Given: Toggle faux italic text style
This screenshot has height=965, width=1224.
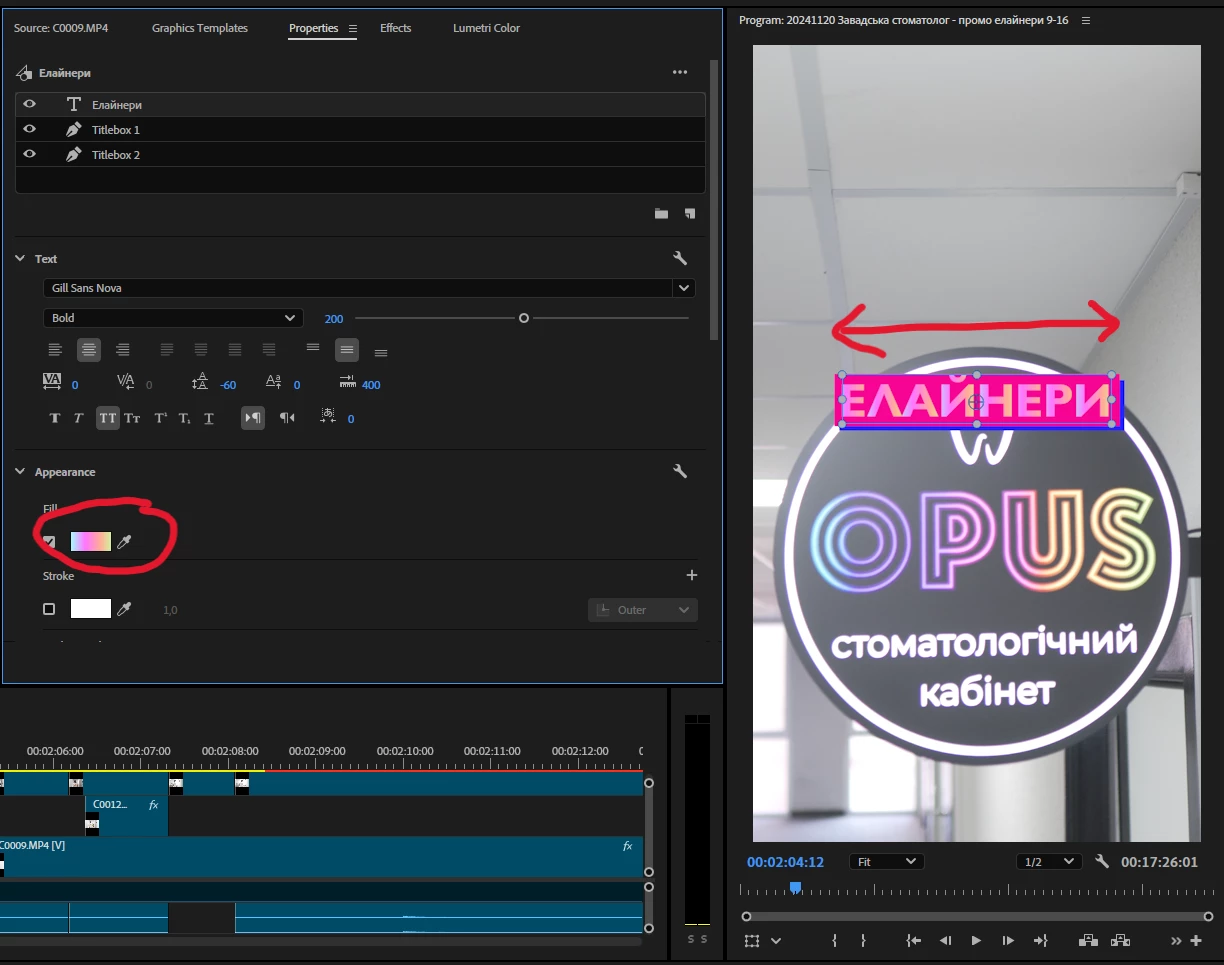Looking at the screenshot, I should (78, 418).
